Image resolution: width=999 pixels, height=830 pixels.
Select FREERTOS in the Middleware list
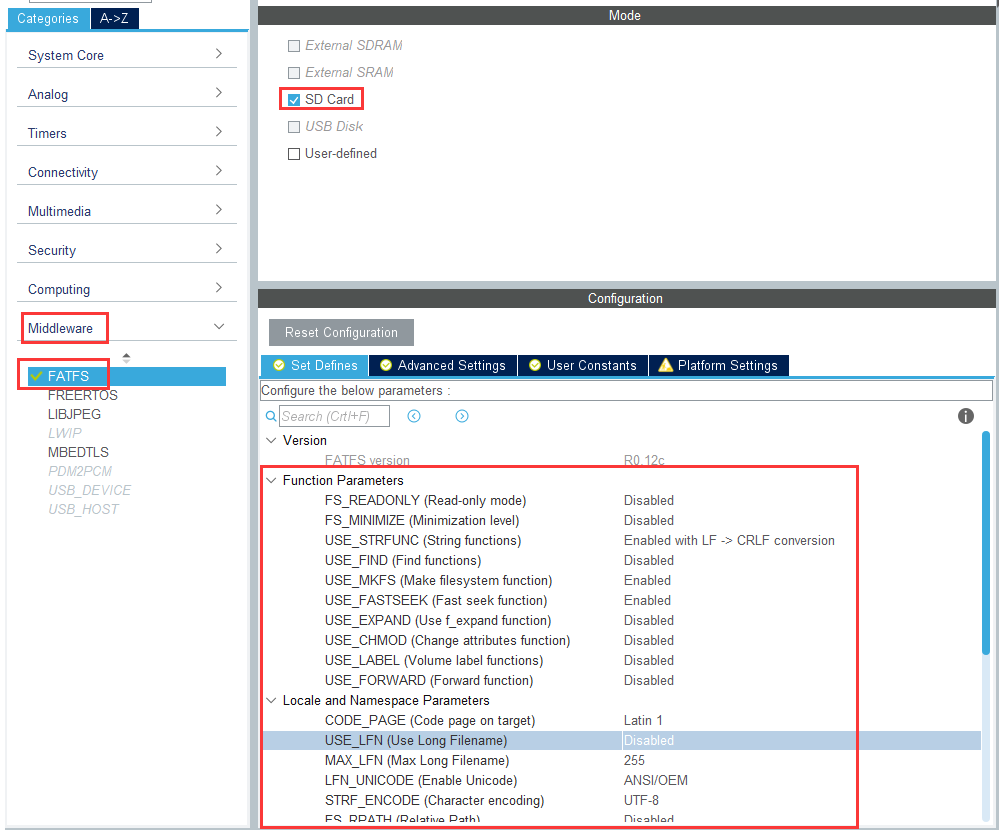coord(83,395)
